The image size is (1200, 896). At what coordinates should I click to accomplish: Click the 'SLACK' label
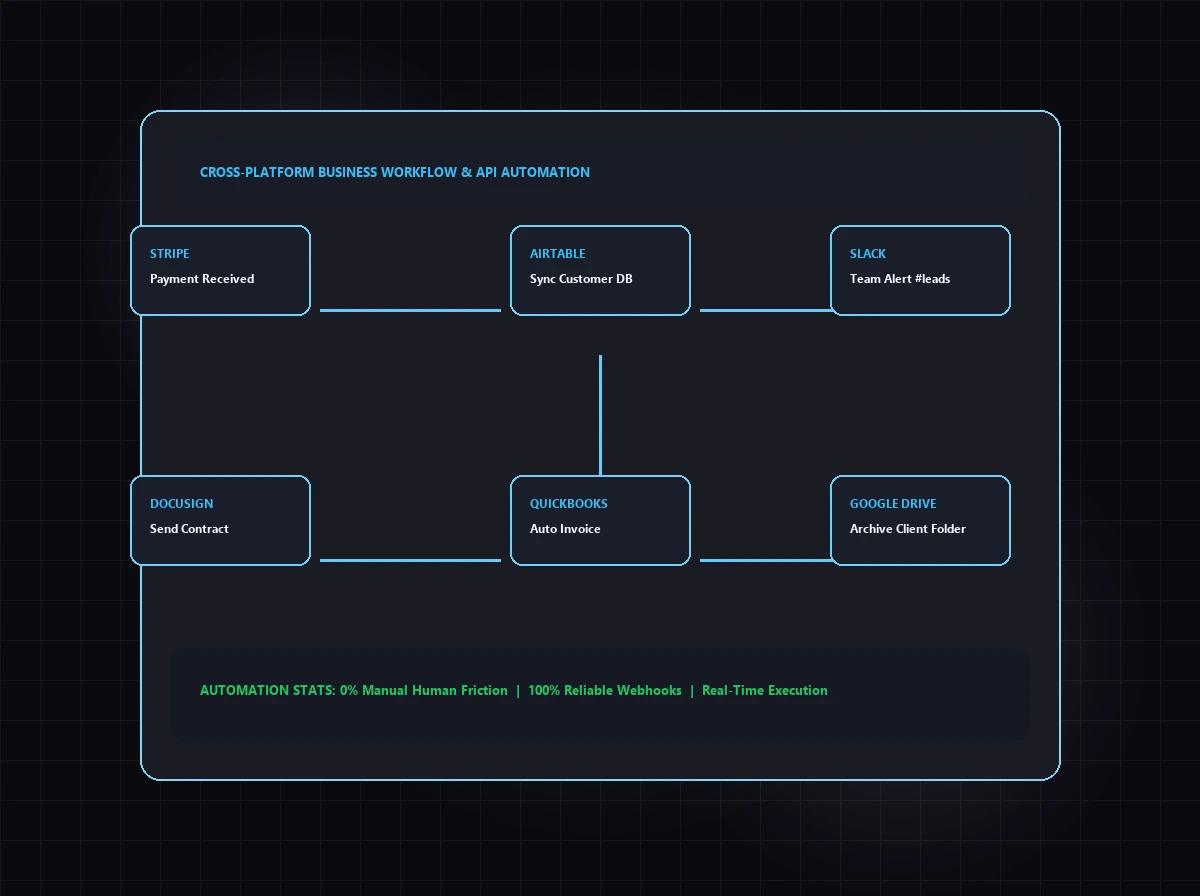pyautogui.click(x=868, y=254)
